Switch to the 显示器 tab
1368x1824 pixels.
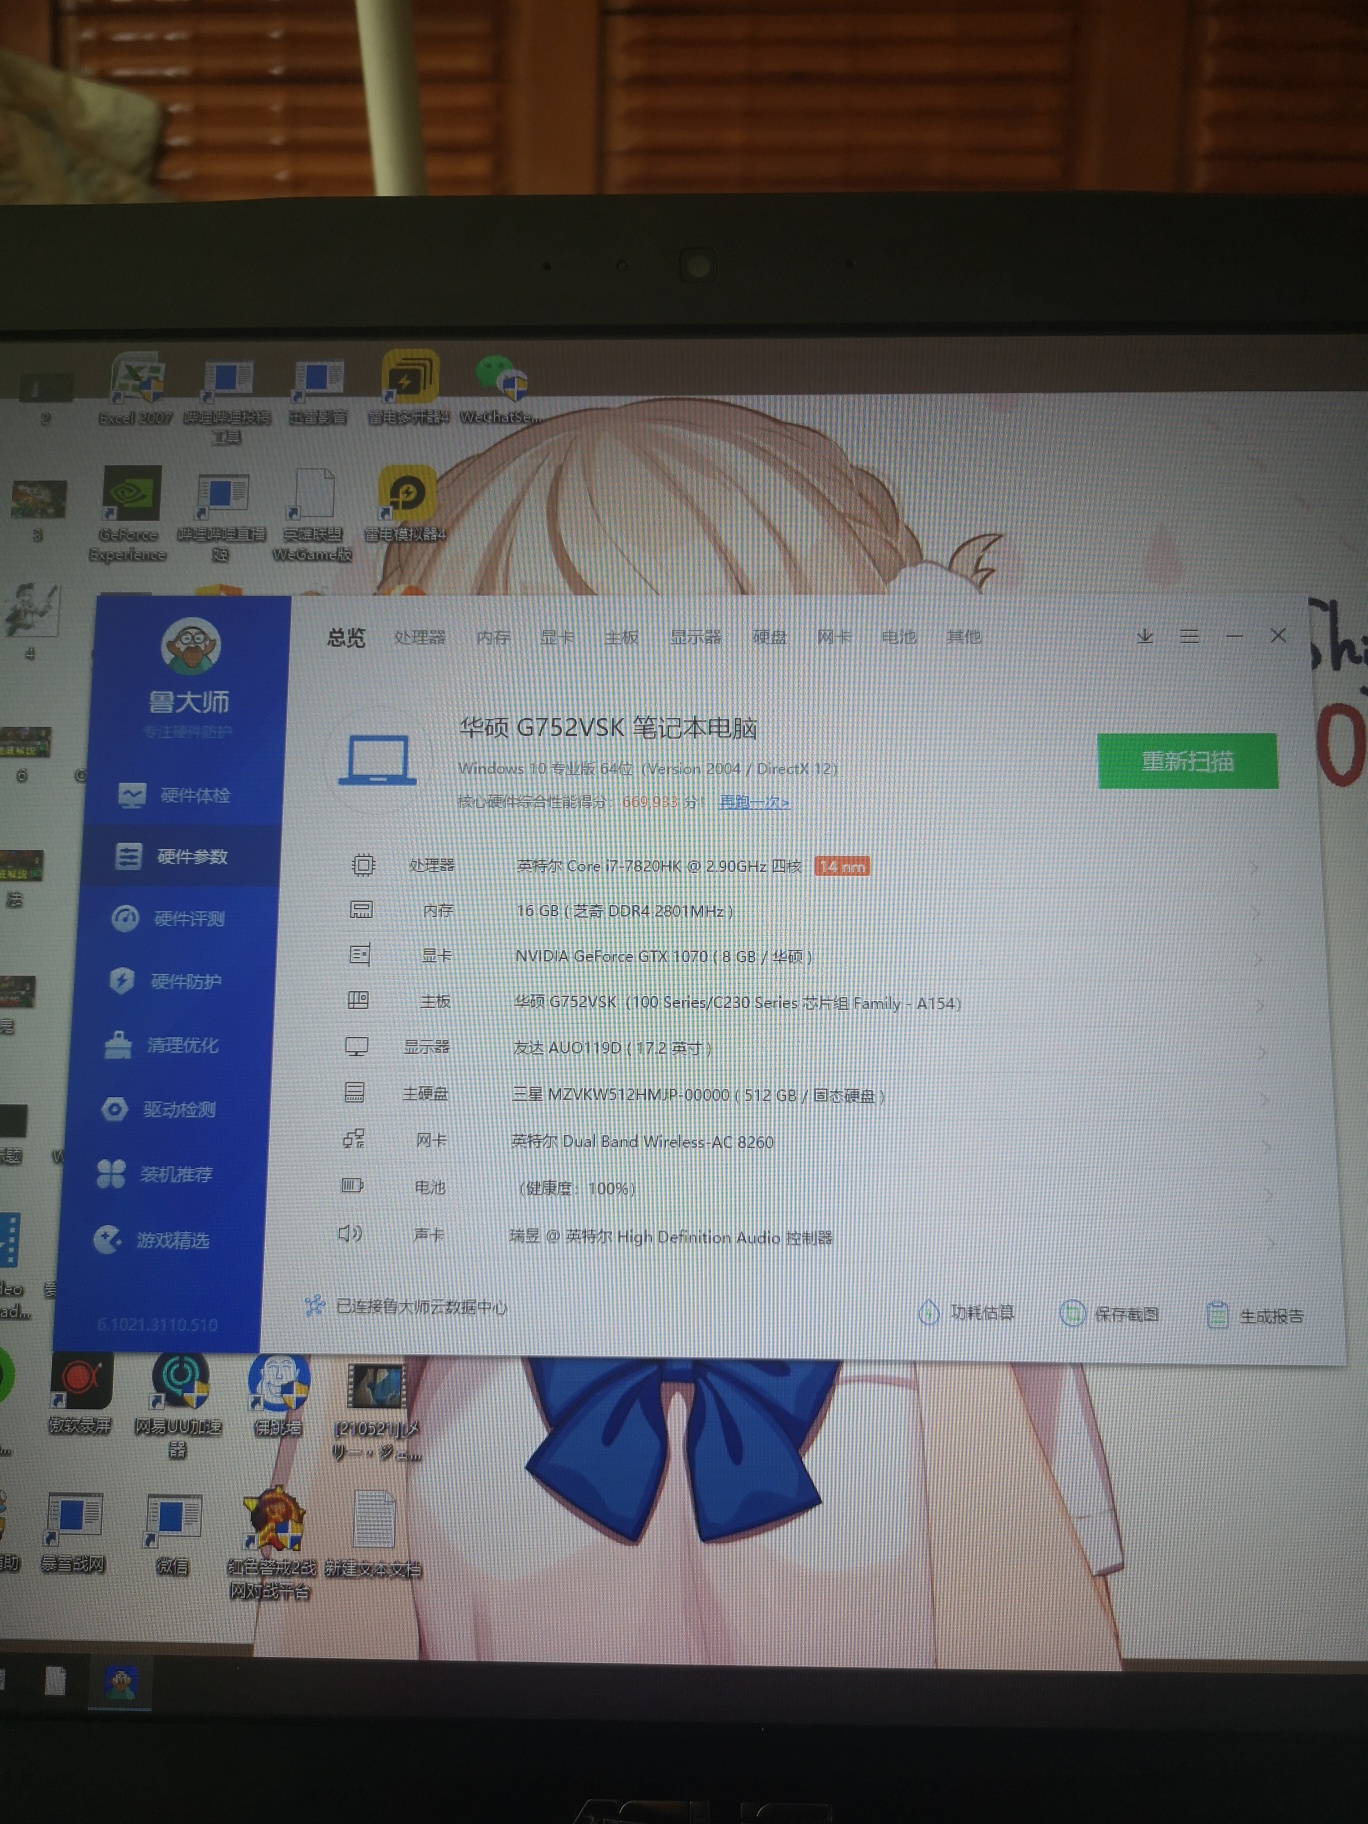pyautogui.click(x=695, y=637)
